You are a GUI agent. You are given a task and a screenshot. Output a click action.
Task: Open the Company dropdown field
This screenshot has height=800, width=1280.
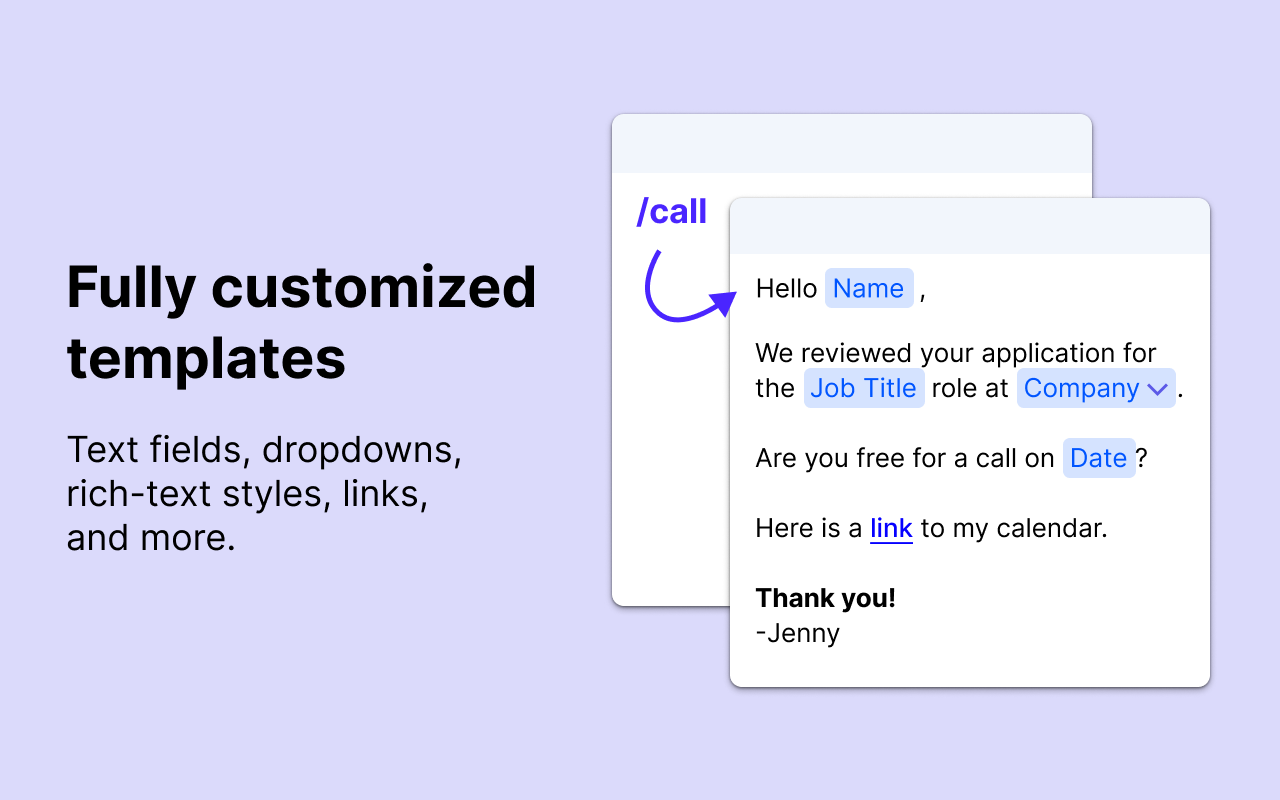1084,388
